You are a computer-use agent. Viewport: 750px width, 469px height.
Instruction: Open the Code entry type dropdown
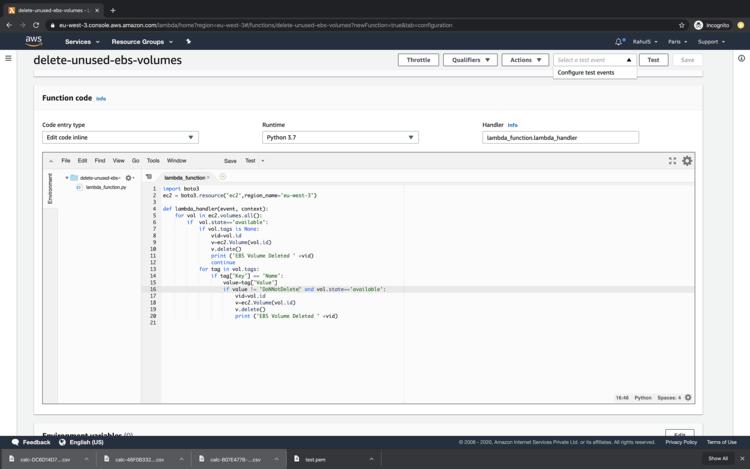[x=120, y=137]
